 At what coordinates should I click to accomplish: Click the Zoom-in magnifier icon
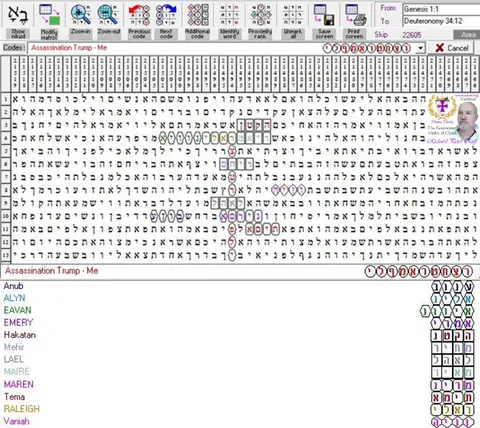(x=81, y=15)
